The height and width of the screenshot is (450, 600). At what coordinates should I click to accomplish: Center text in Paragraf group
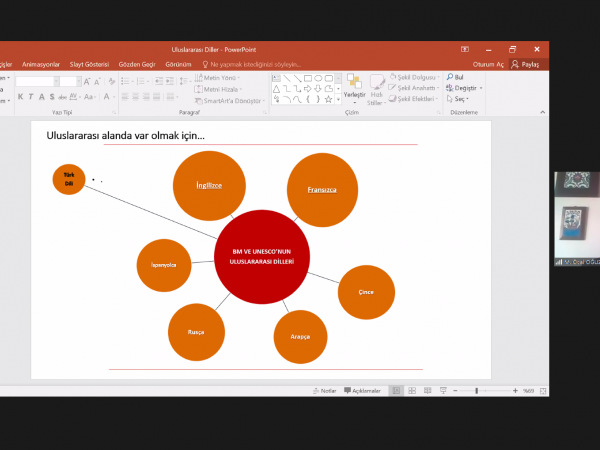pos(135,97)
